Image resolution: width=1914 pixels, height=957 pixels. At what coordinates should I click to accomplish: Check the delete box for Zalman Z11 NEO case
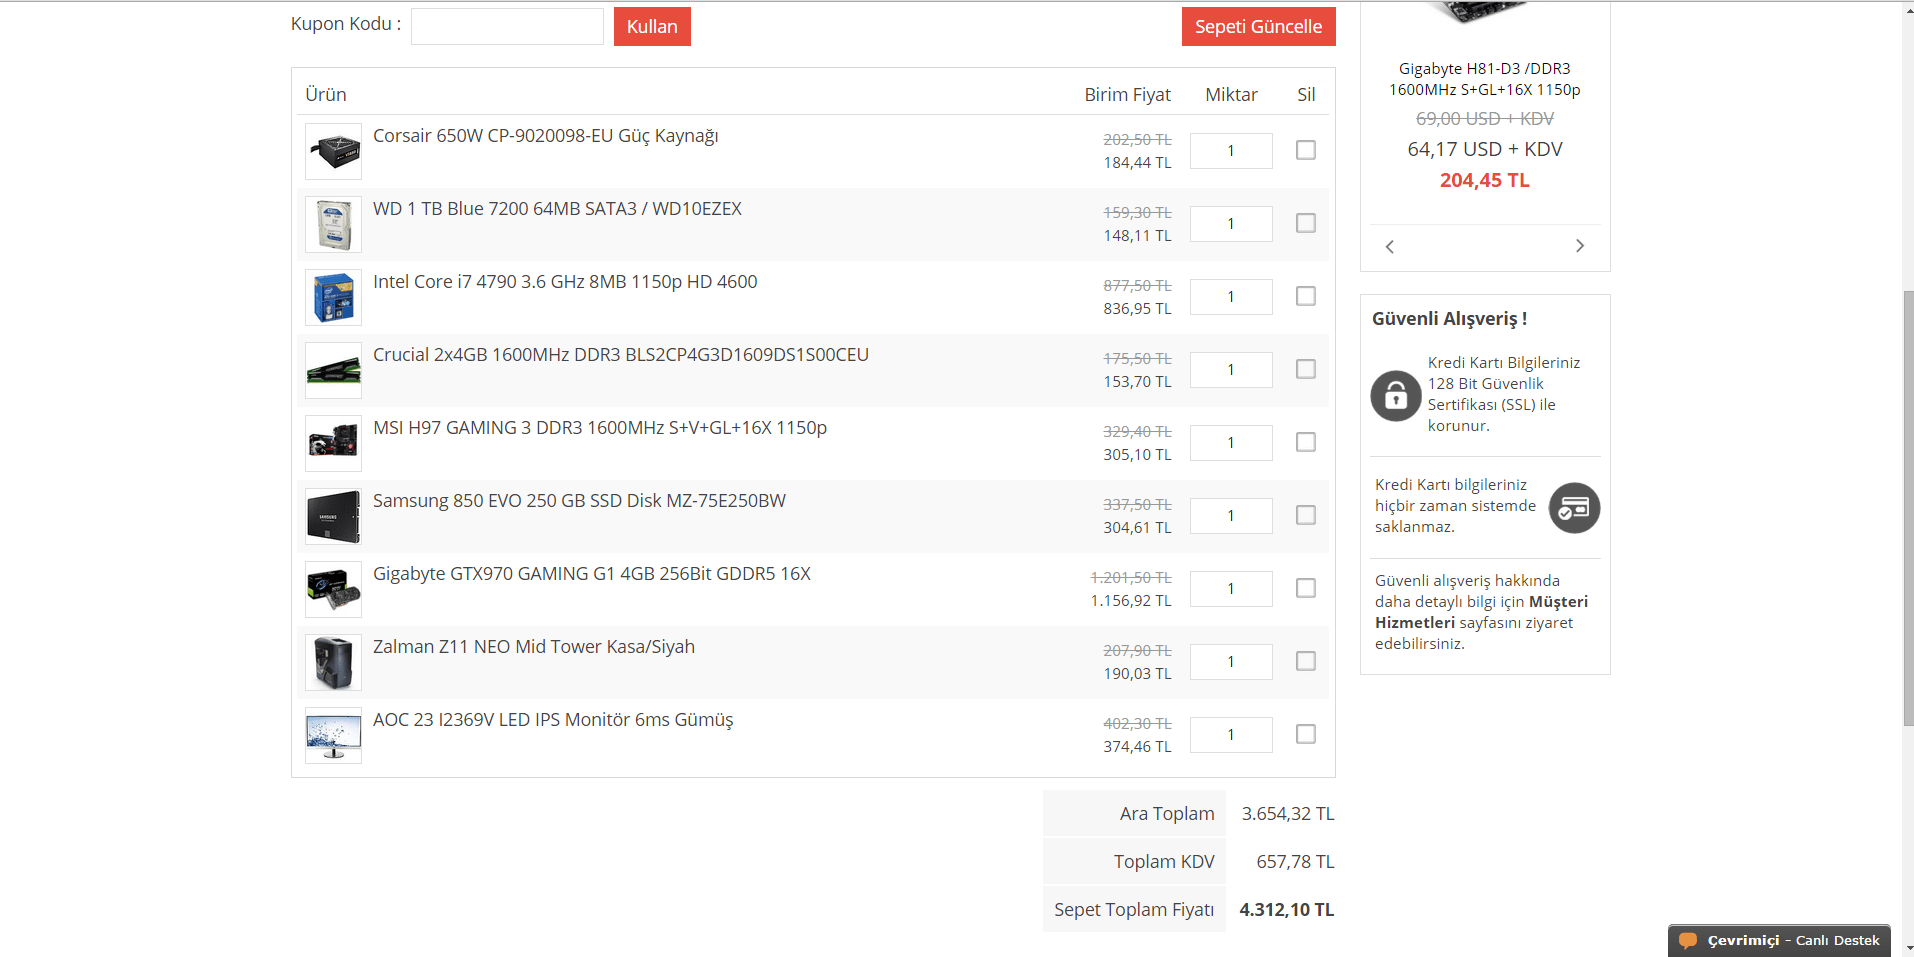1306,661
